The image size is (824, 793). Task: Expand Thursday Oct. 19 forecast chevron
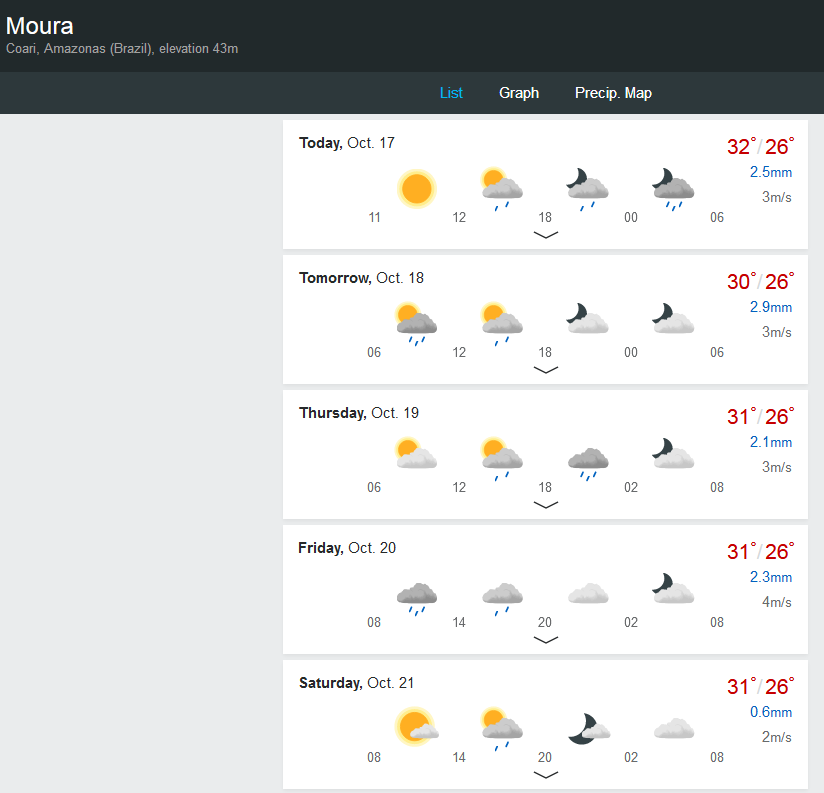point(546,505)
